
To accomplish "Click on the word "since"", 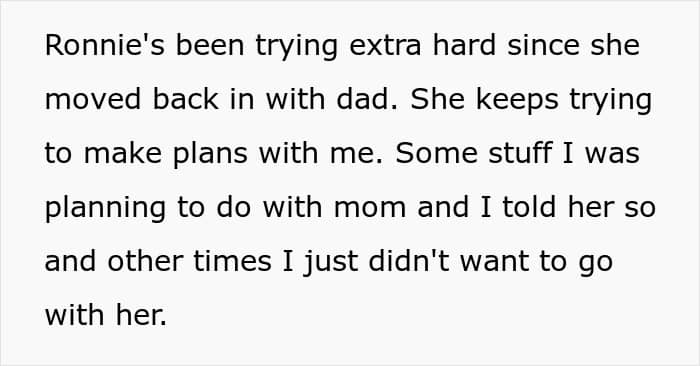I will tap(543, 45).
